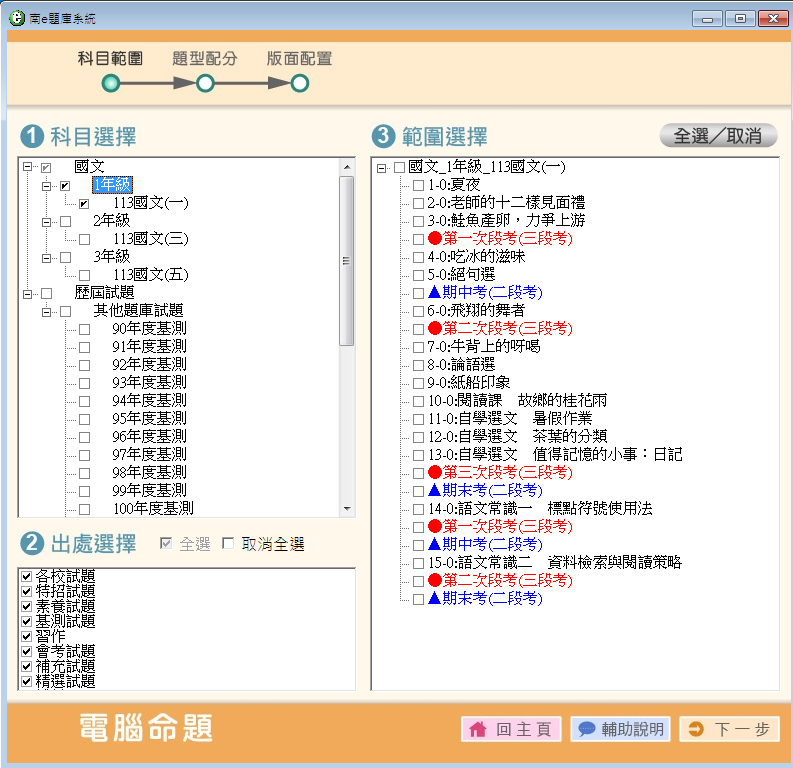Screen dimensions: 793x768
Task: Uncheck 113國文(一) checkbox
Action: [x=84, y=204]
